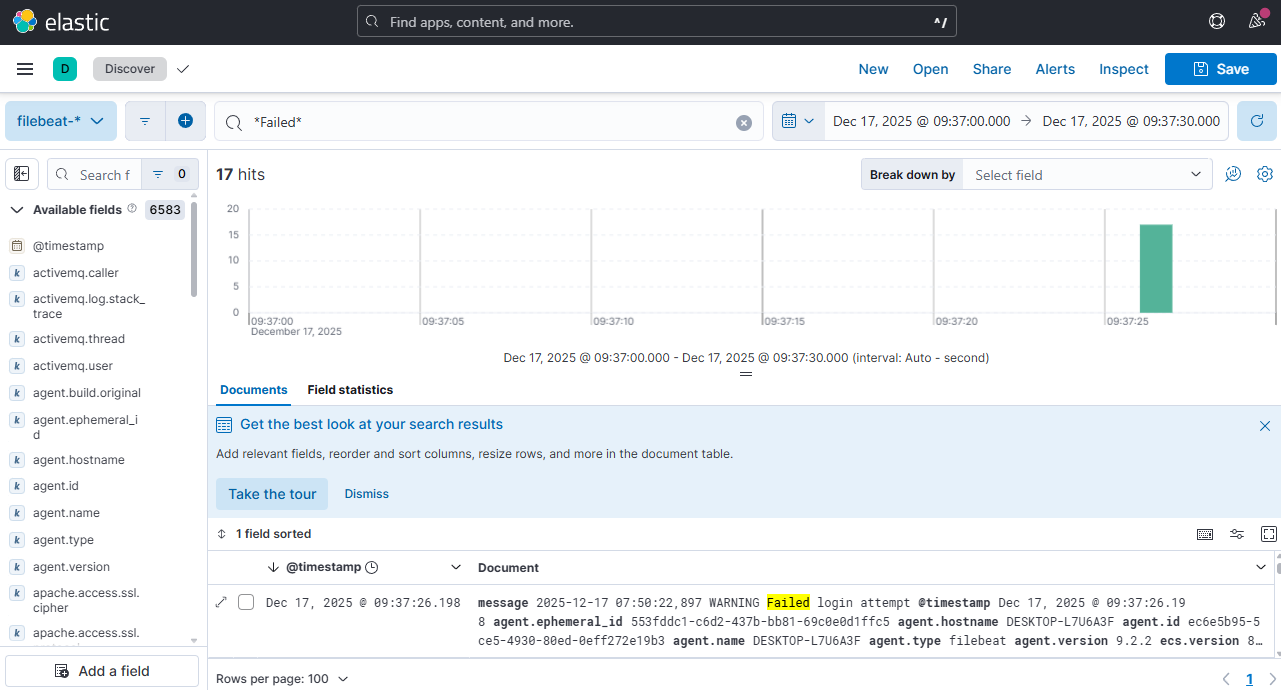The image size is (1281, 690).
Task: Collapse the Available fields section
Action: 16,210
